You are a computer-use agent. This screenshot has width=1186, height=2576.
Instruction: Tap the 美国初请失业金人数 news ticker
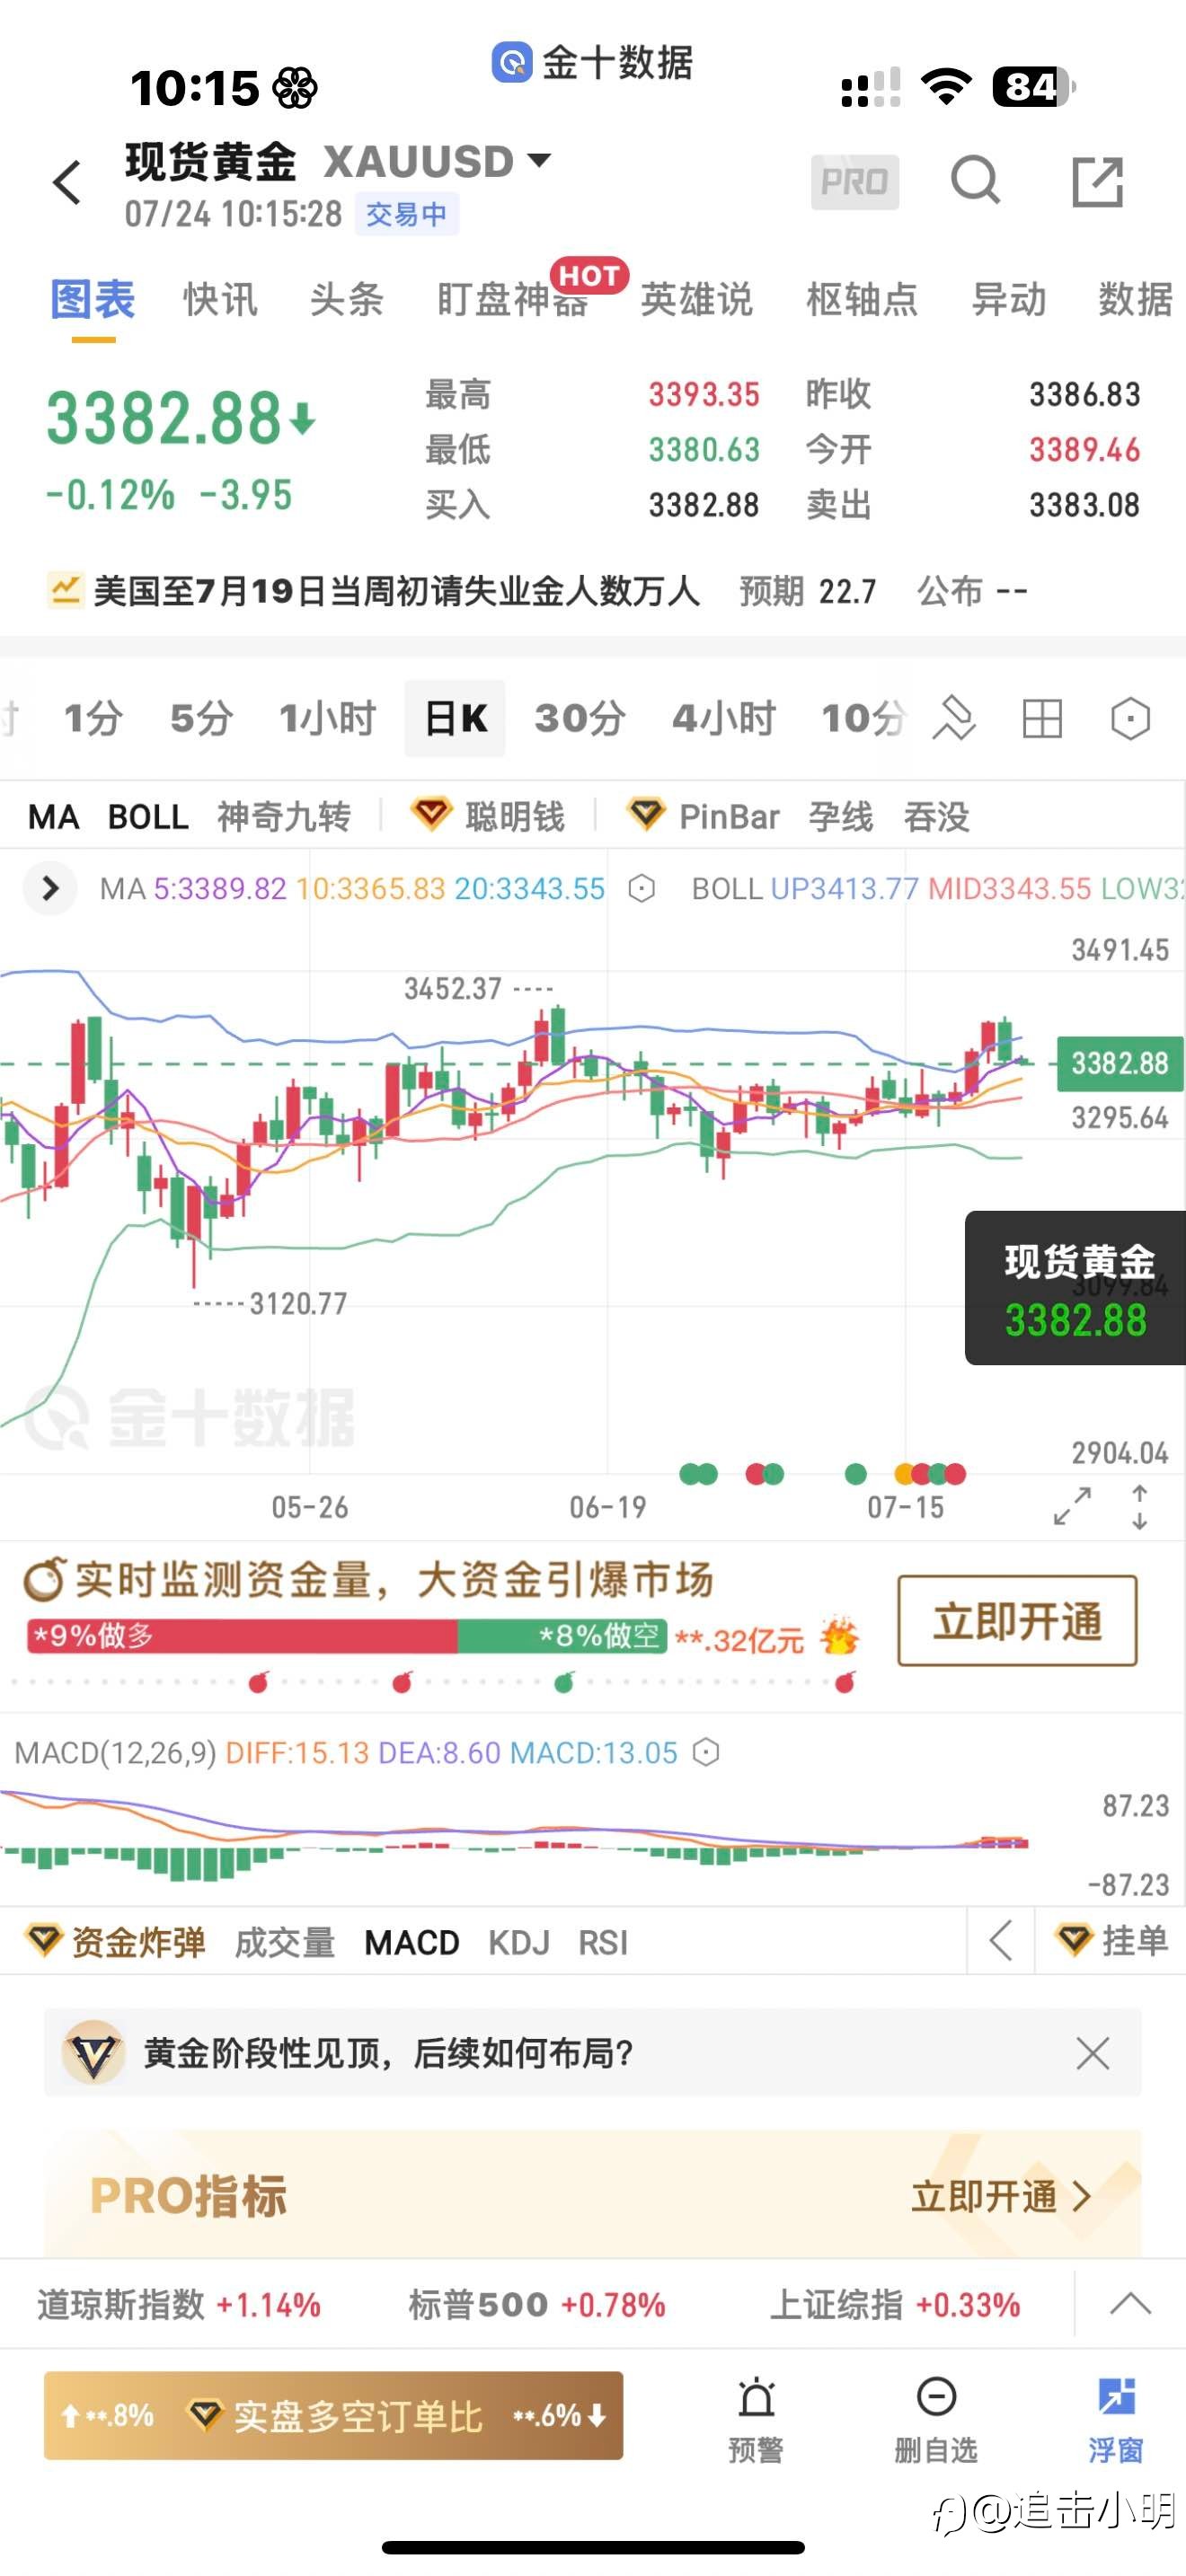click(x=396, y=591)
